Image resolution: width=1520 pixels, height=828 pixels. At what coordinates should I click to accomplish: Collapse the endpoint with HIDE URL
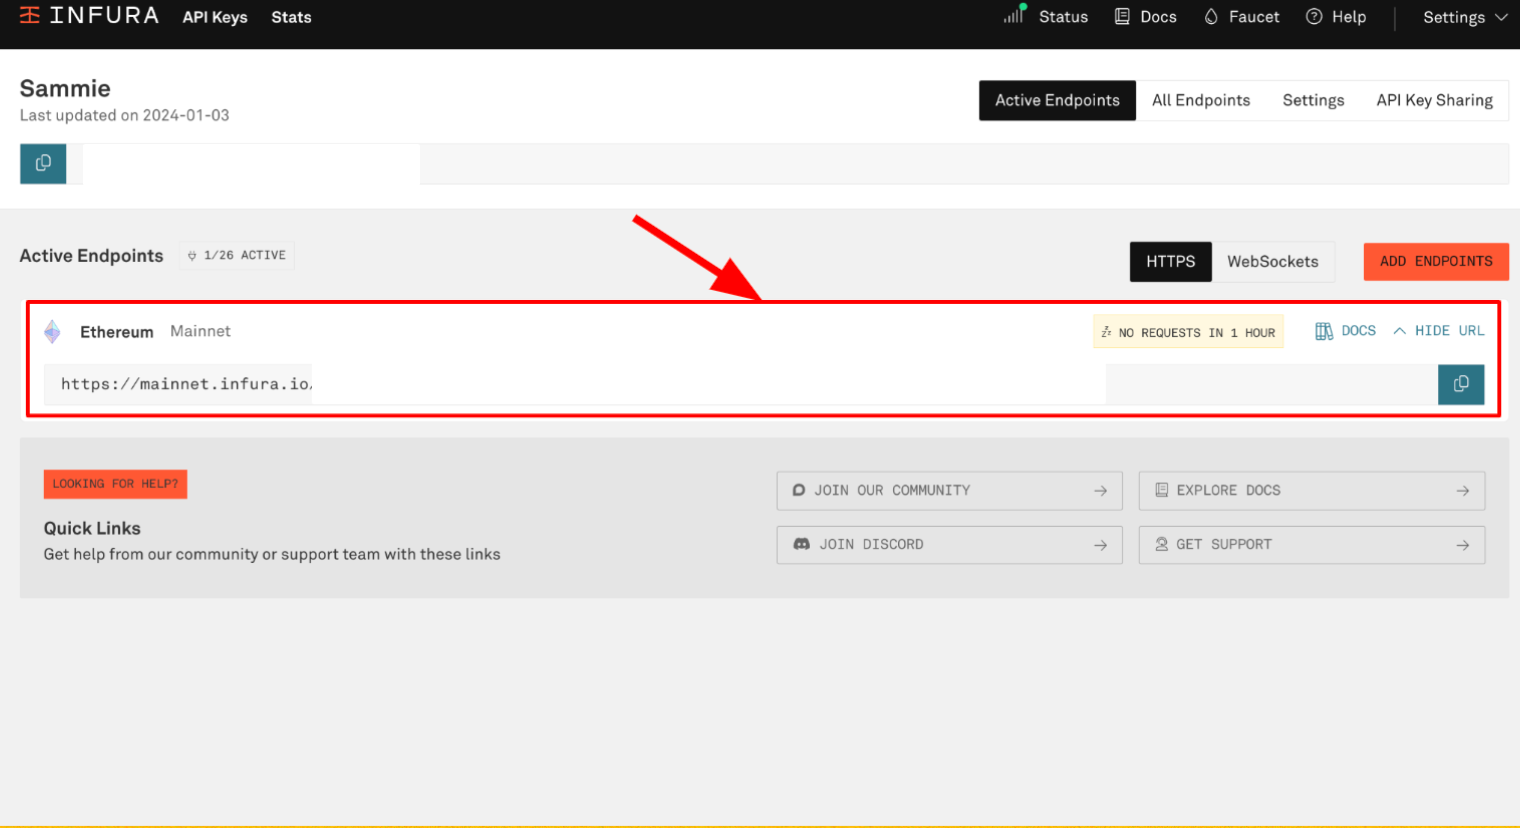coord(1438,331)
